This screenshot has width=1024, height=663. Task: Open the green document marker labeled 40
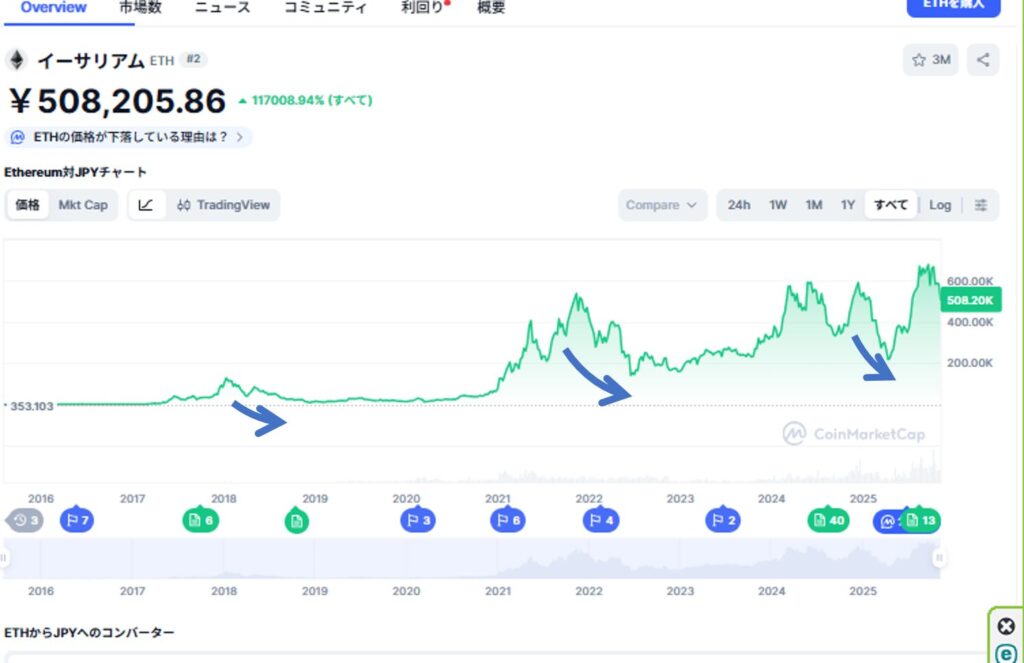coord(828,520)
